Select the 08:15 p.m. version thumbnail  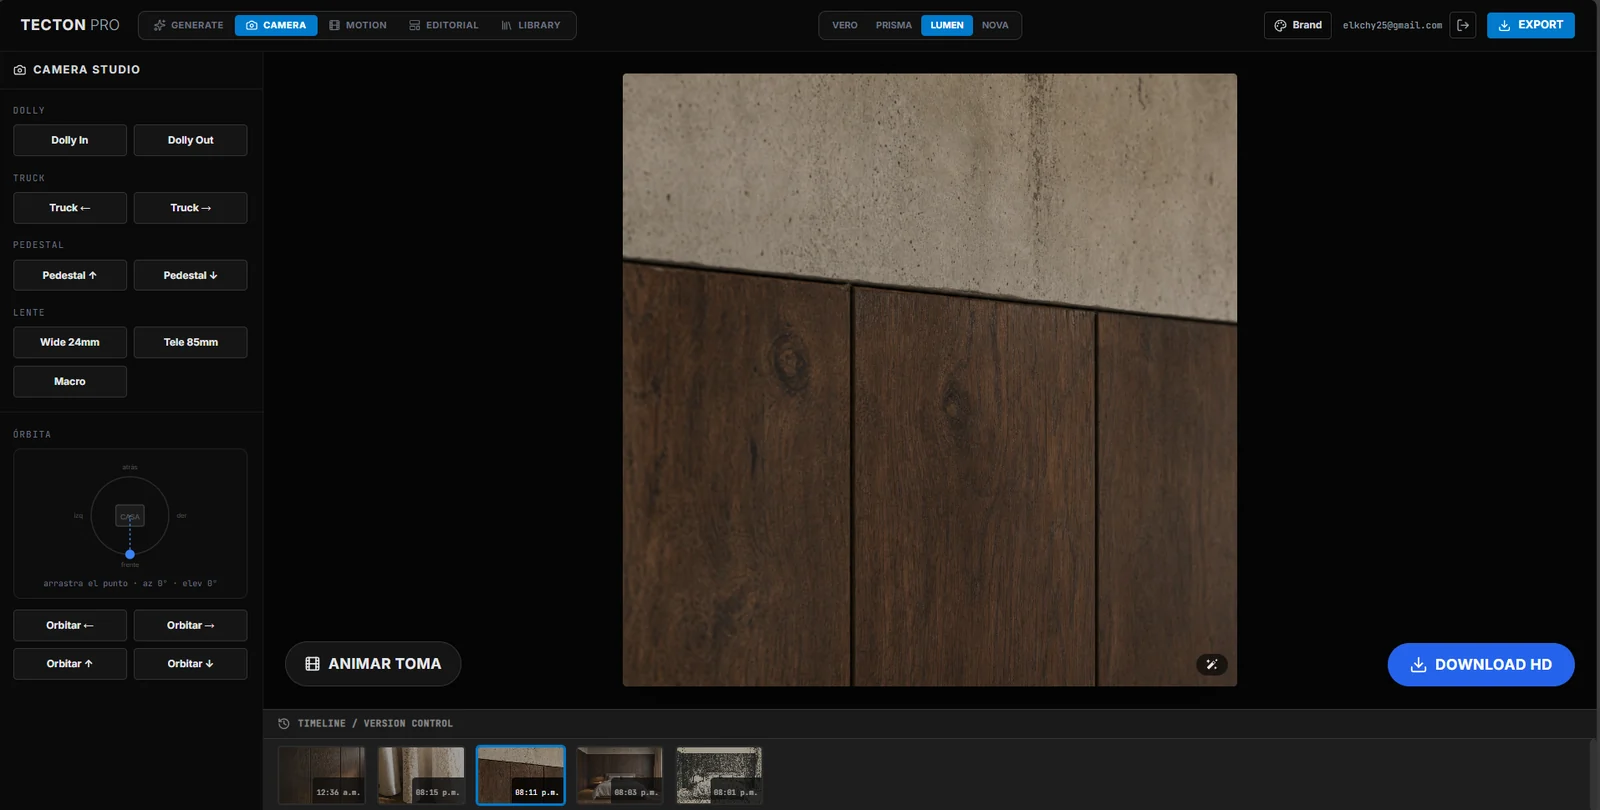click(x=421, y=775)
